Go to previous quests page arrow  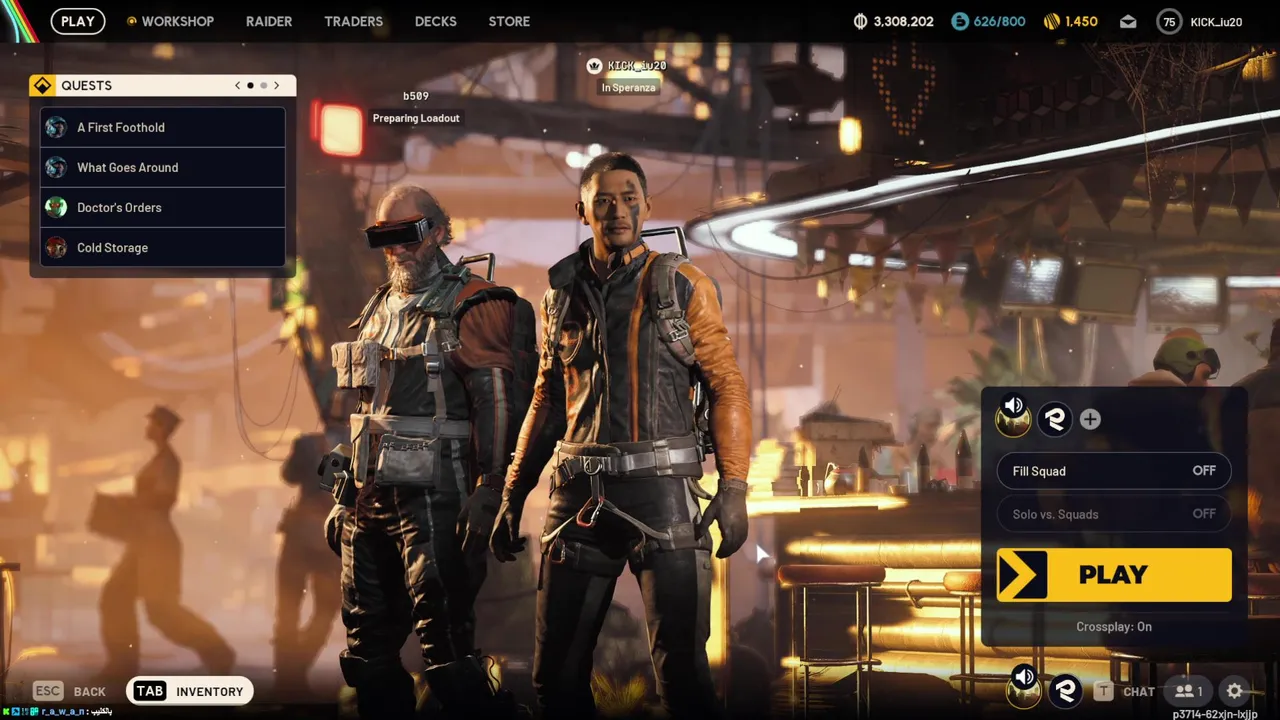pos(237,86)
